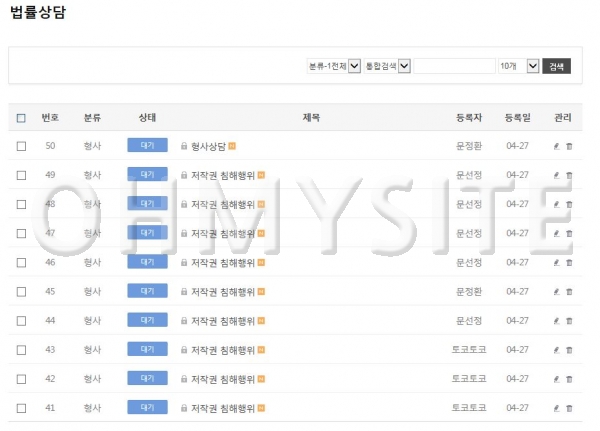Screen dimensions: 600x431
Task: Expand the 통합검색 search type dropdown
Action: [x=389, y=66]
